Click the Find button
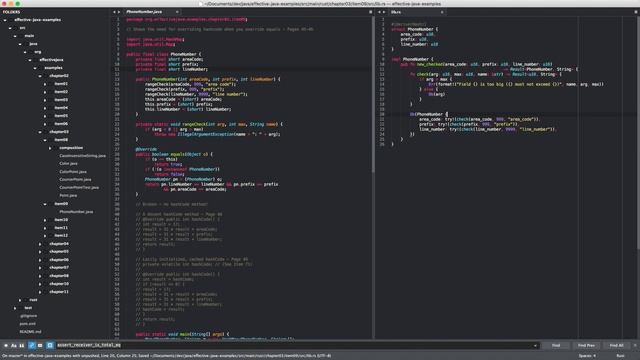 tap(556, 345)
